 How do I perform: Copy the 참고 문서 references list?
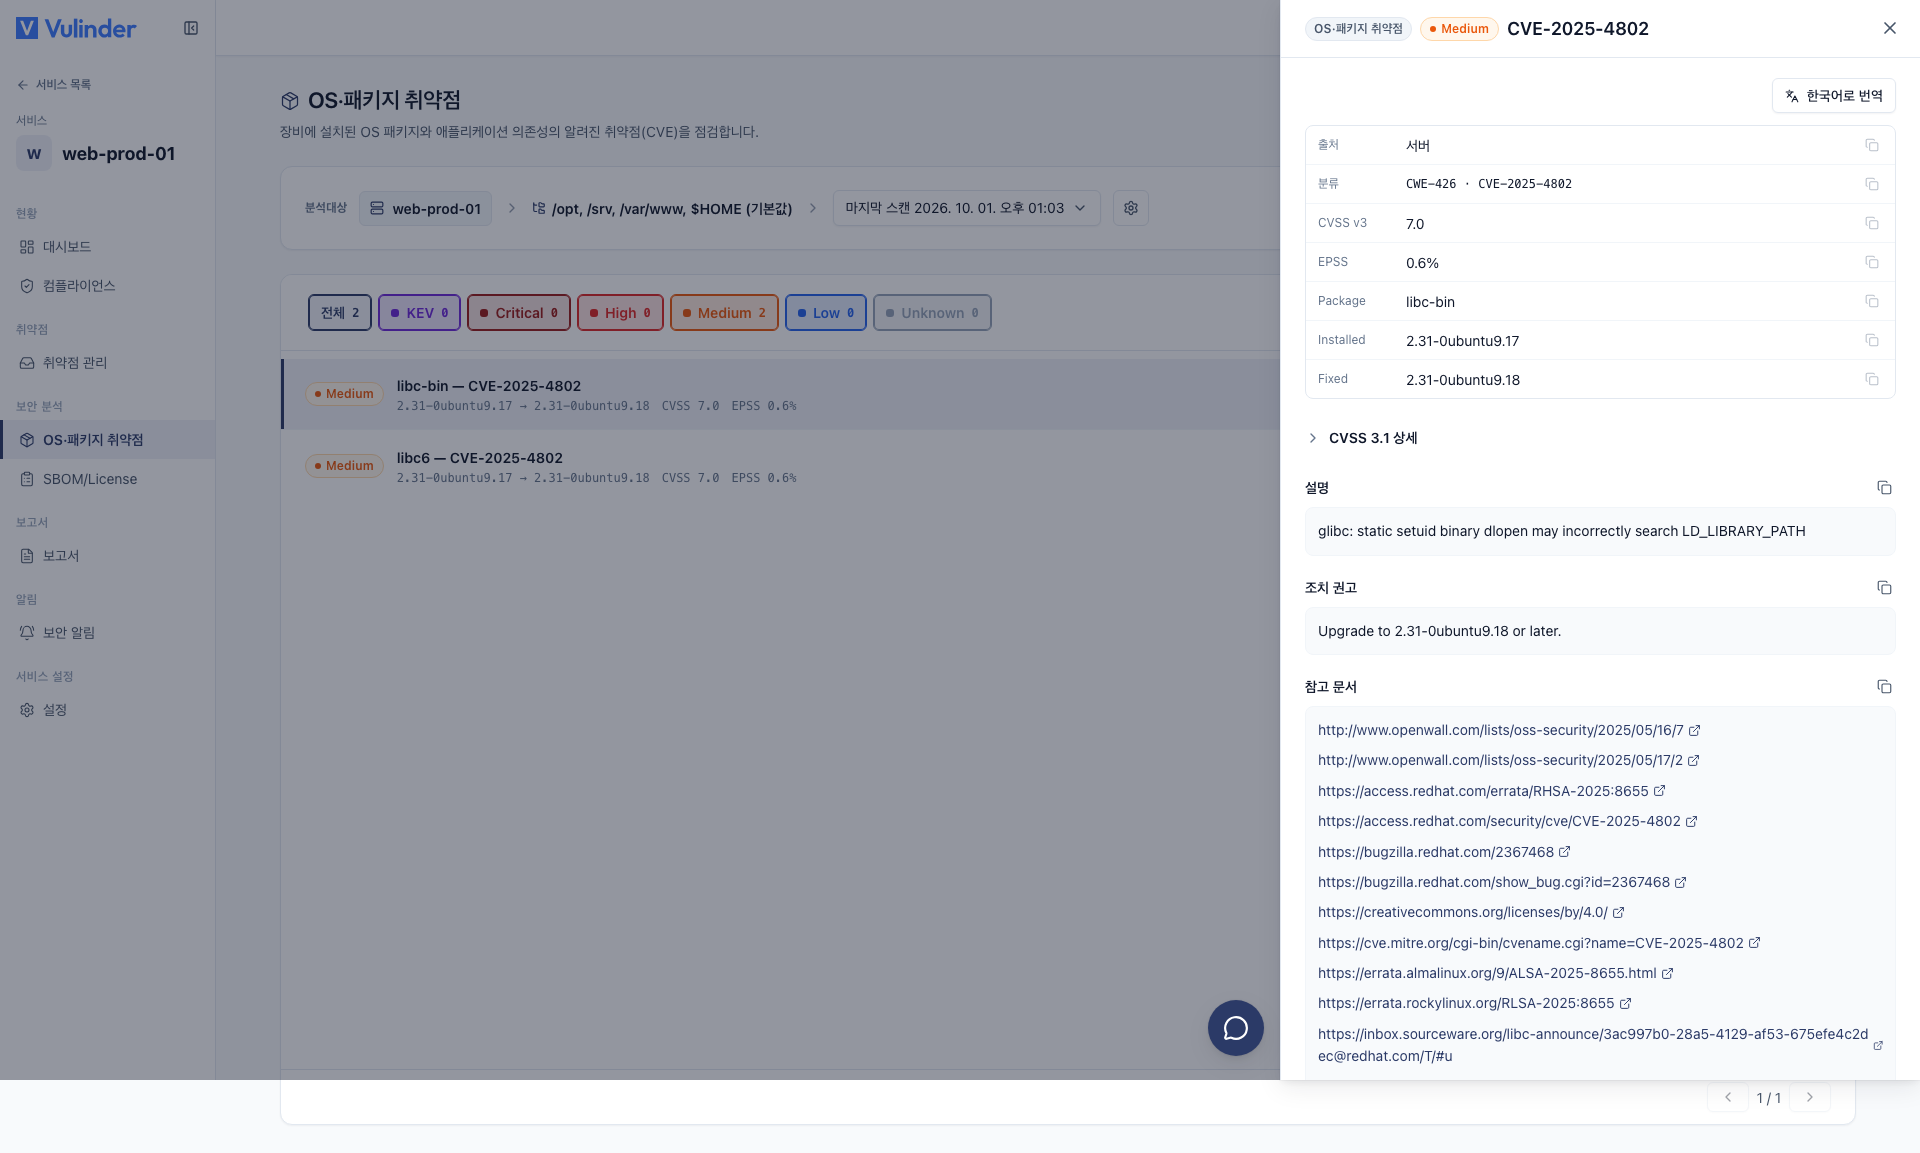point(1884,687)
